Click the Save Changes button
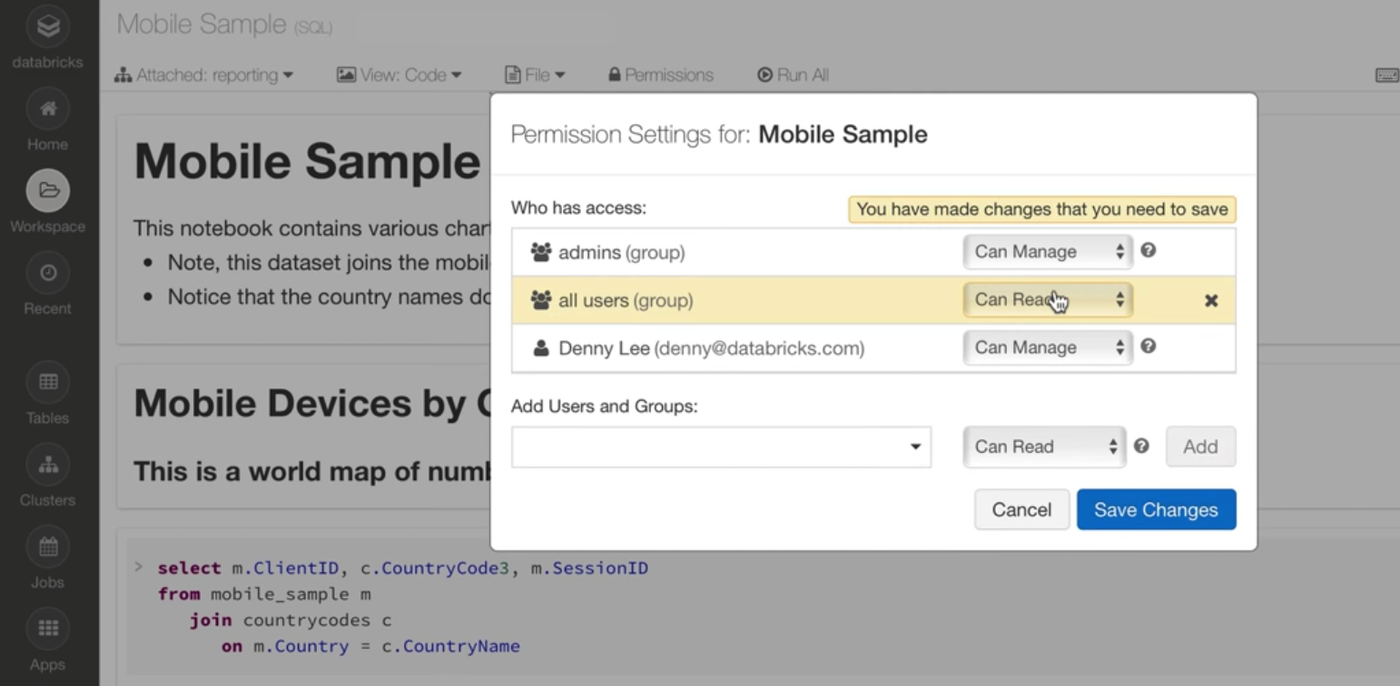The width and height of the screenshot is (1400, 686). point(1155,510)
